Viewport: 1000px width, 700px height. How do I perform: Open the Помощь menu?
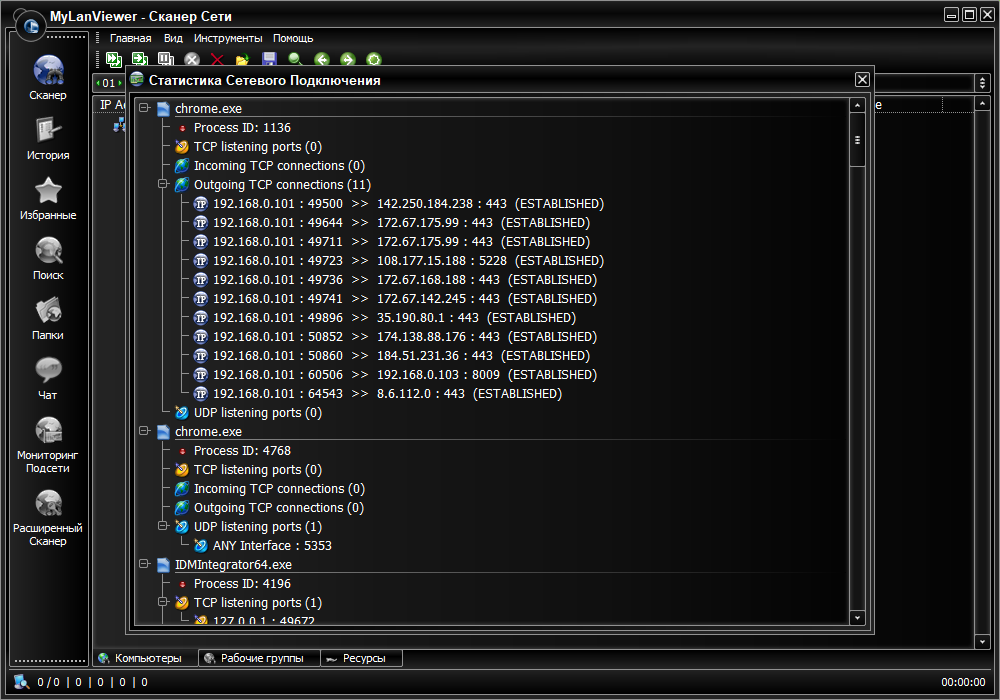pyautogui.click(x=293, y=38)
